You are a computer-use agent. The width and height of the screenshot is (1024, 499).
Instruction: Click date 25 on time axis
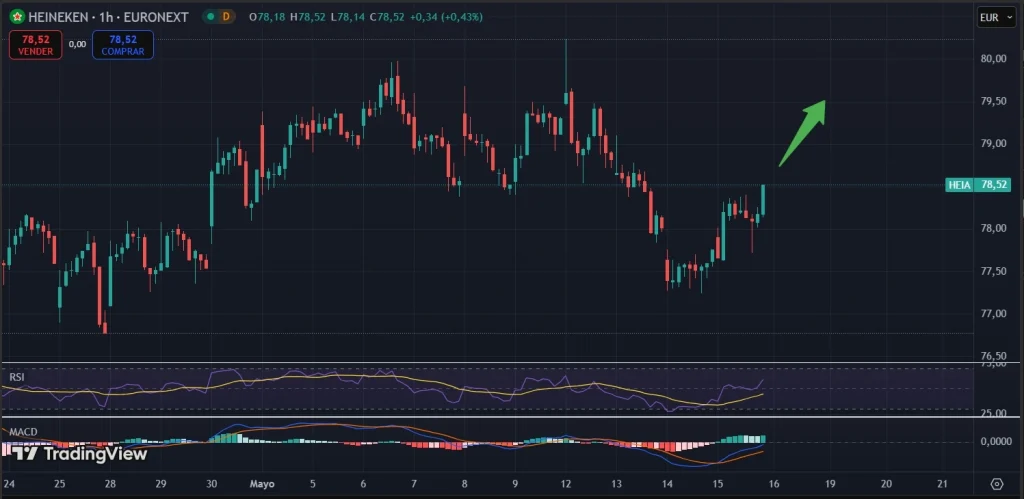click(59, 484)
